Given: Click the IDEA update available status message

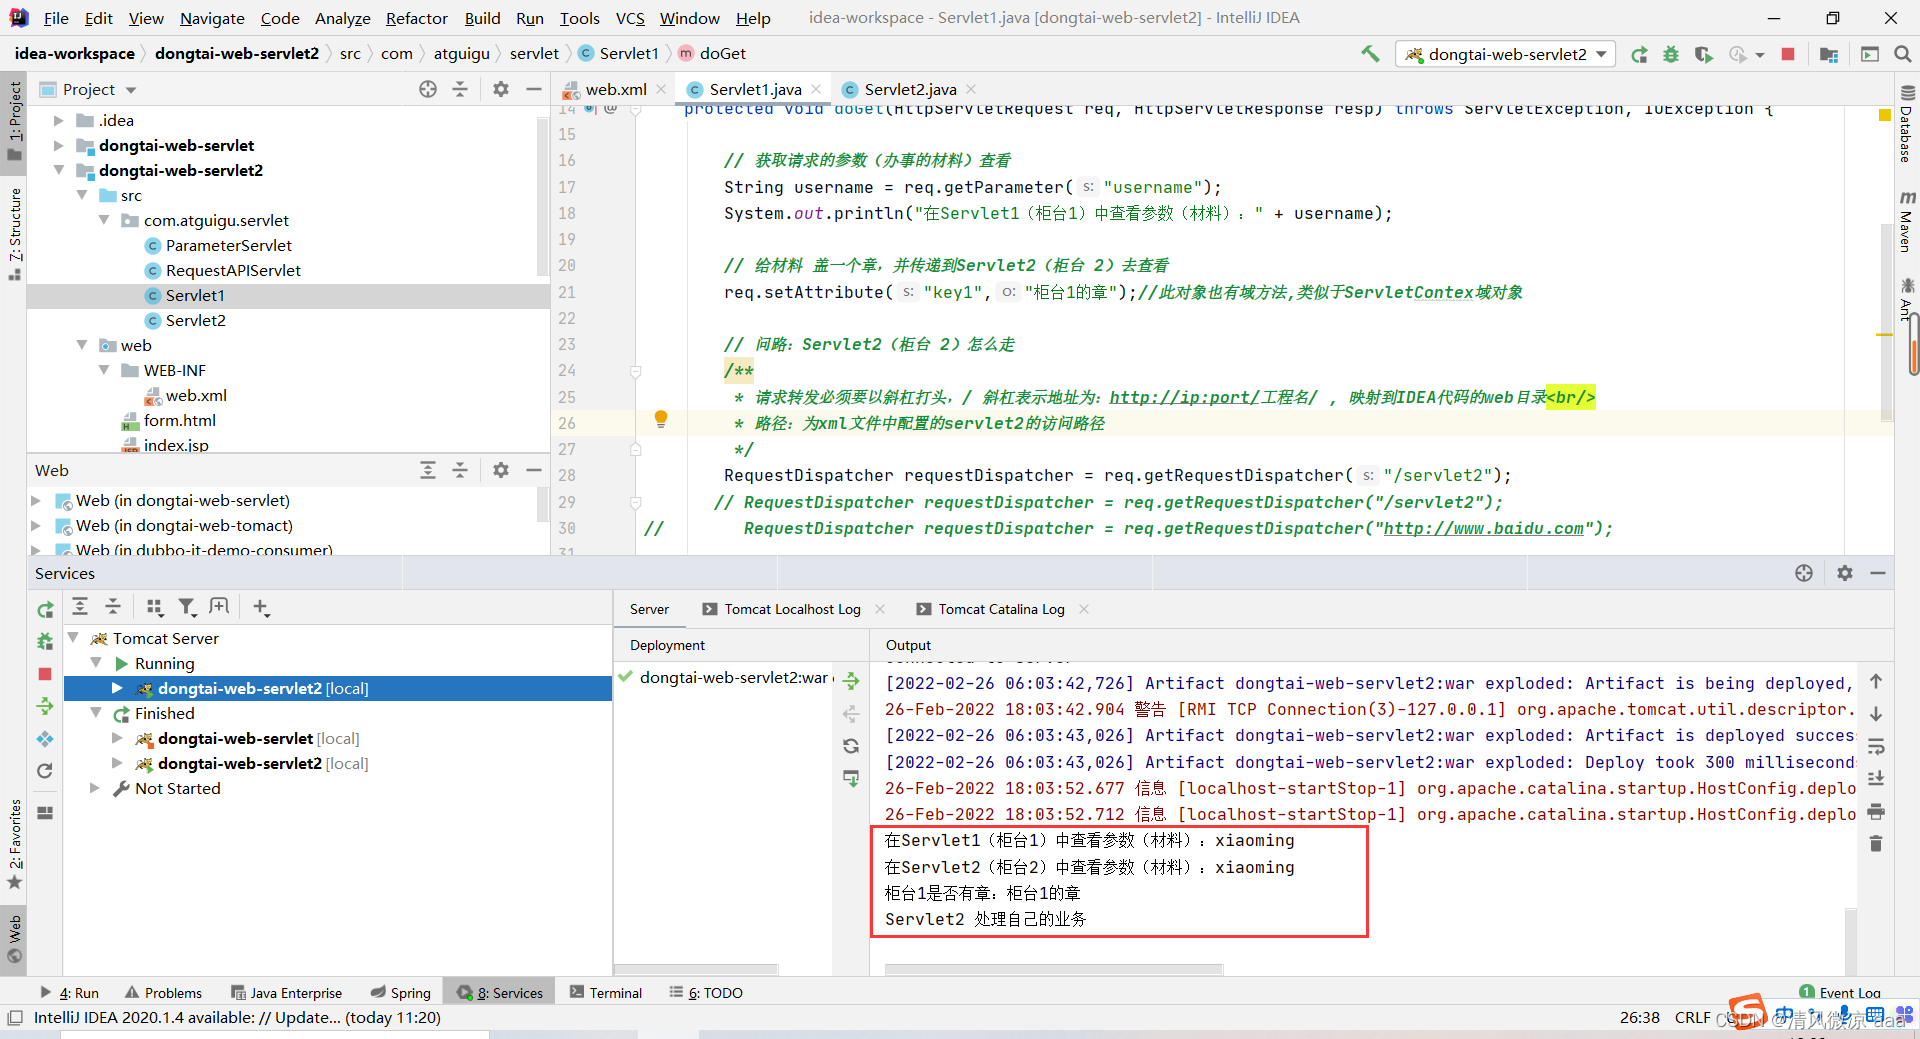Looking at the screenshot, I should click(x=237, y=1017).
